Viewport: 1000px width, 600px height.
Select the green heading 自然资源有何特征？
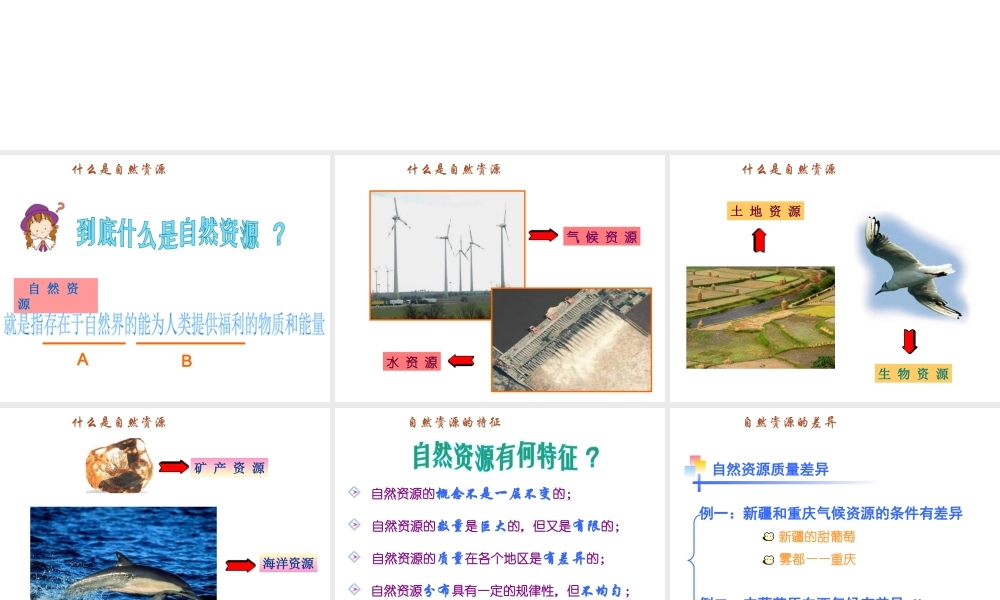[x=506, y=457]
